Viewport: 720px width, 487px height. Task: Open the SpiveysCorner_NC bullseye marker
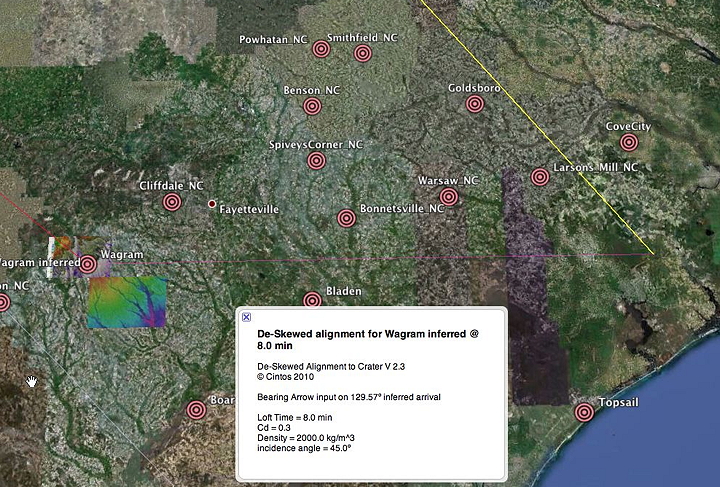[x=316, y=160]
